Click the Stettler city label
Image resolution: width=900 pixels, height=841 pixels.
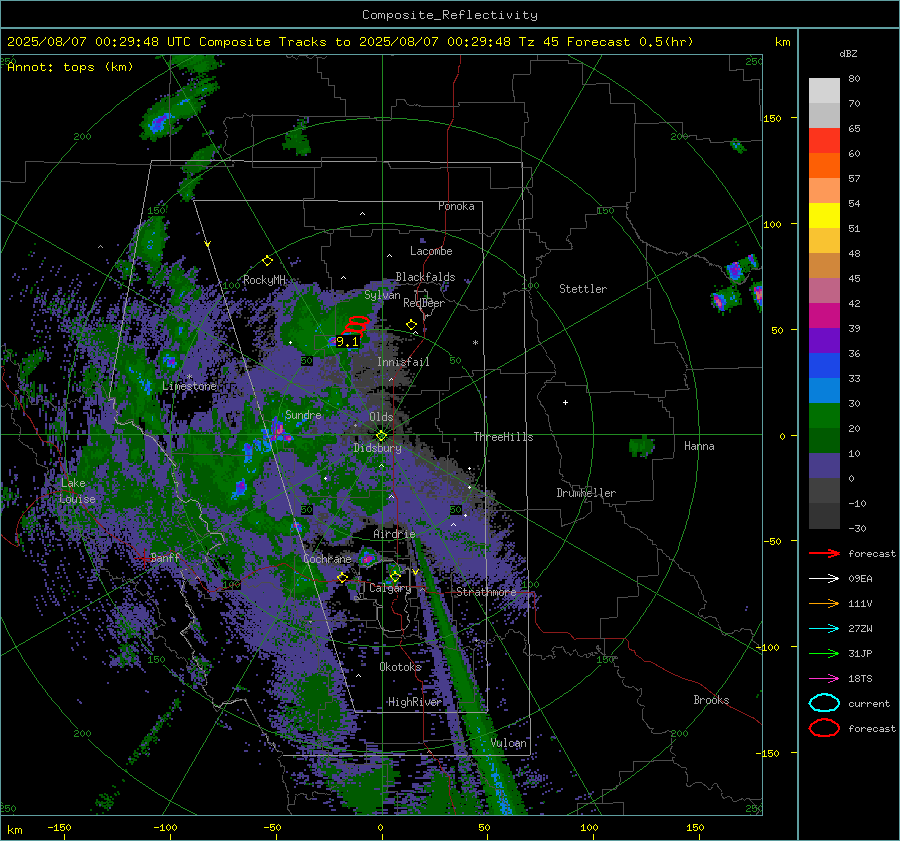[x=583, y=289]
